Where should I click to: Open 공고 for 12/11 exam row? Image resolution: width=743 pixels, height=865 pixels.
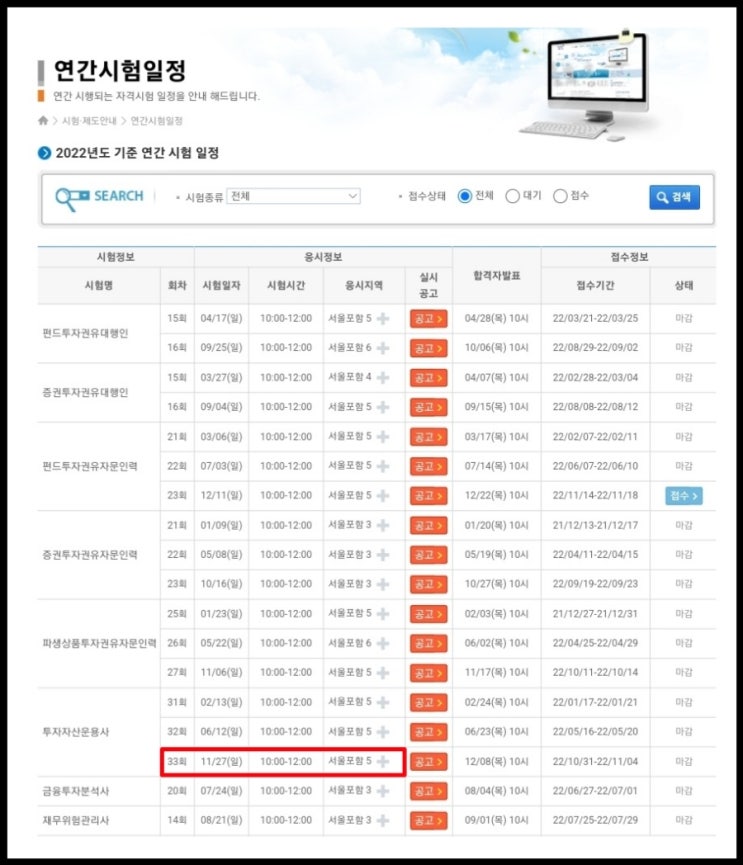tap(429, 496)
